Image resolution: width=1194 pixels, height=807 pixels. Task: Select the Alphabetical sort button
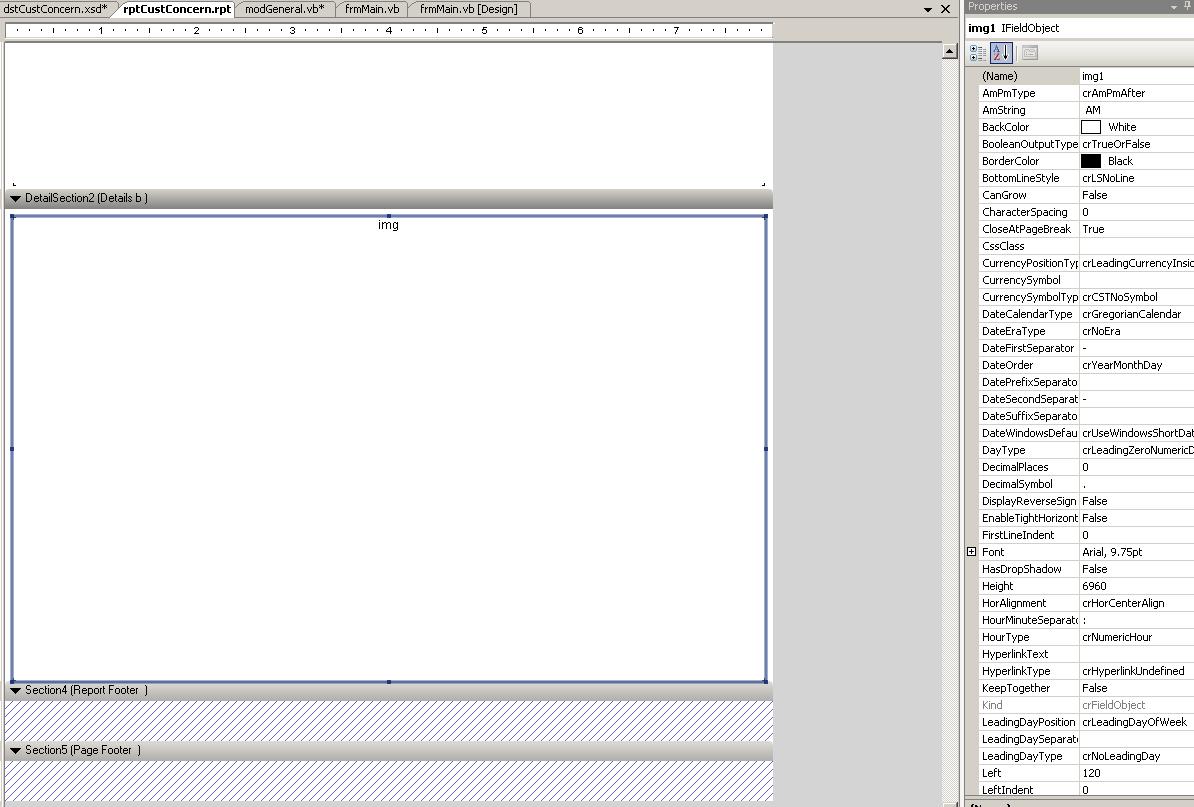point(1001,53)
